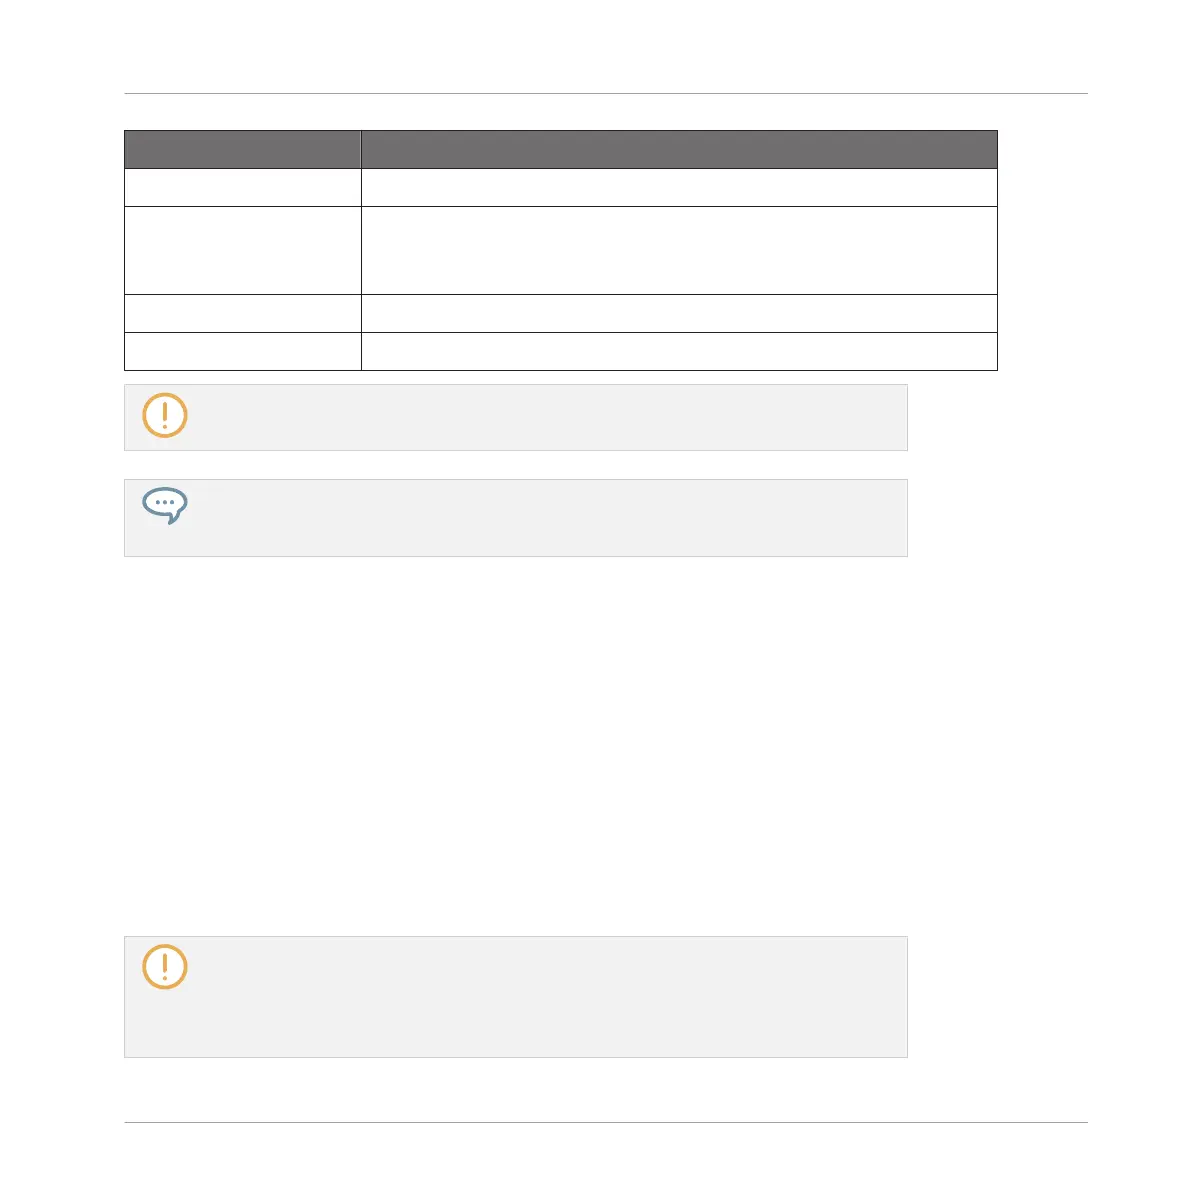Click the wide cell in the third body row

[x=679, y=314]
